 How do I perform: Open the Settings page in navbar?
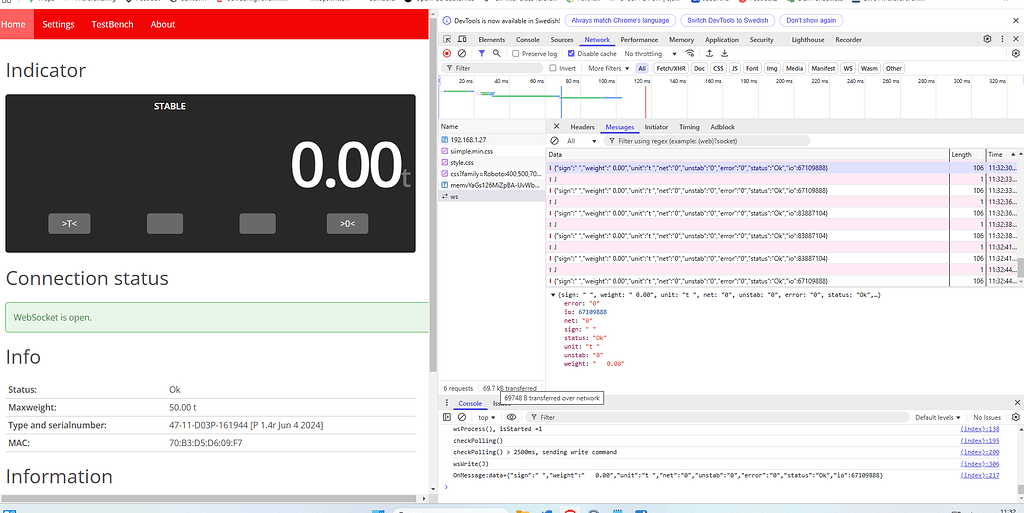click(58, 24)
